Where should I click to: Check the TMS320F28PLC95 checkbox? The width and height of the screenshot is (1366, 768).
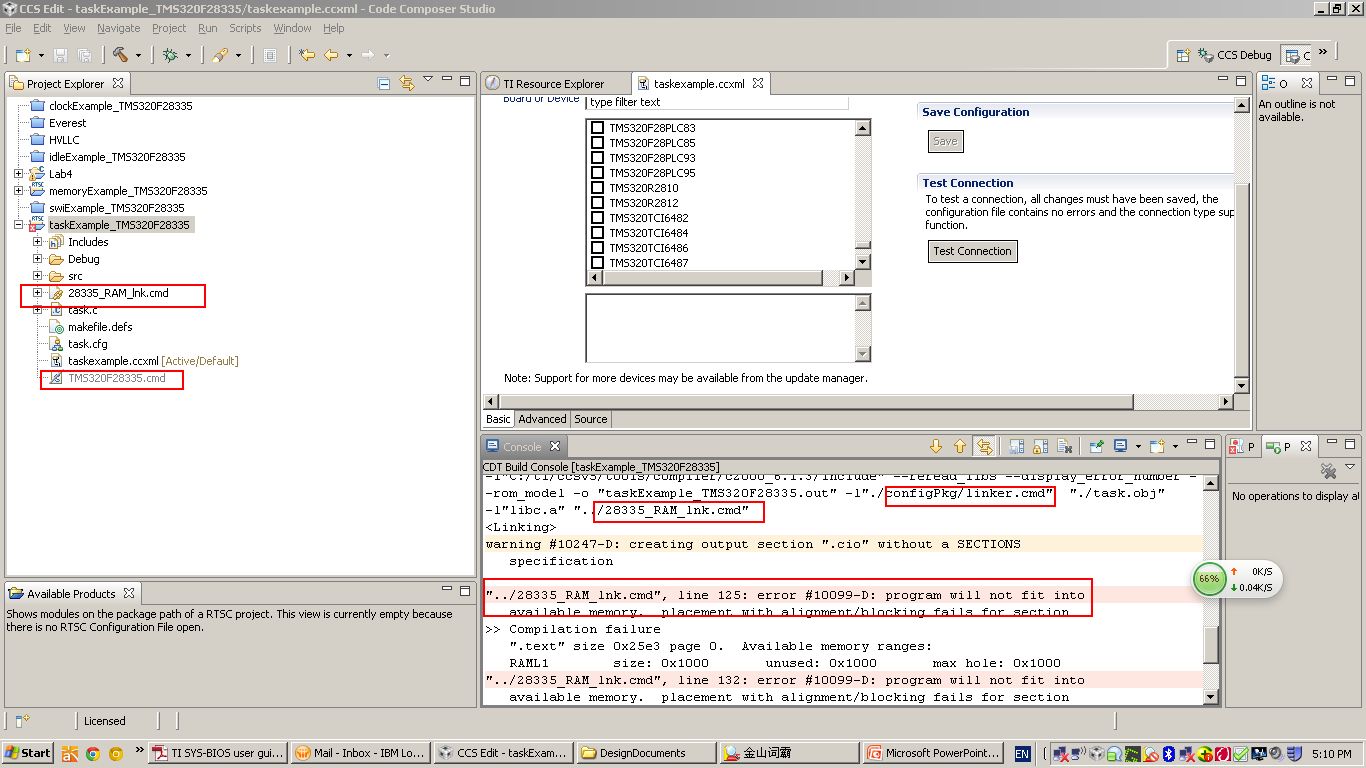click(x=597, y=173)
